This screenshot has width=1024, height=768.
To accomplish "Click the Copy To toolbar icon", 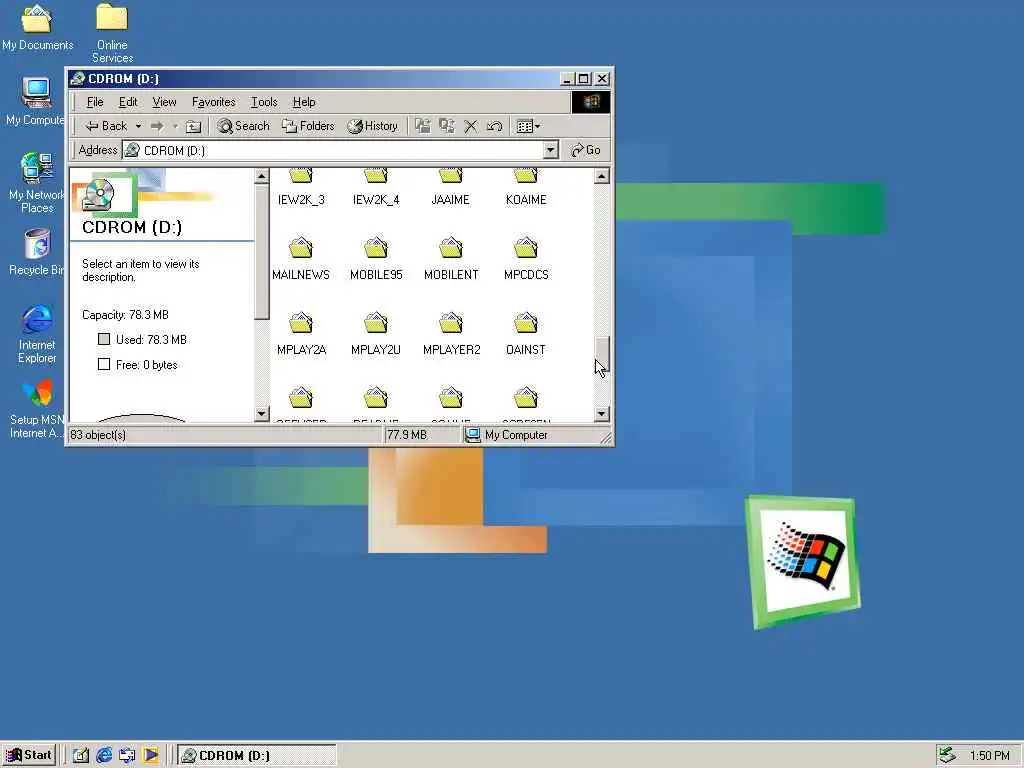I will point(447,126).
